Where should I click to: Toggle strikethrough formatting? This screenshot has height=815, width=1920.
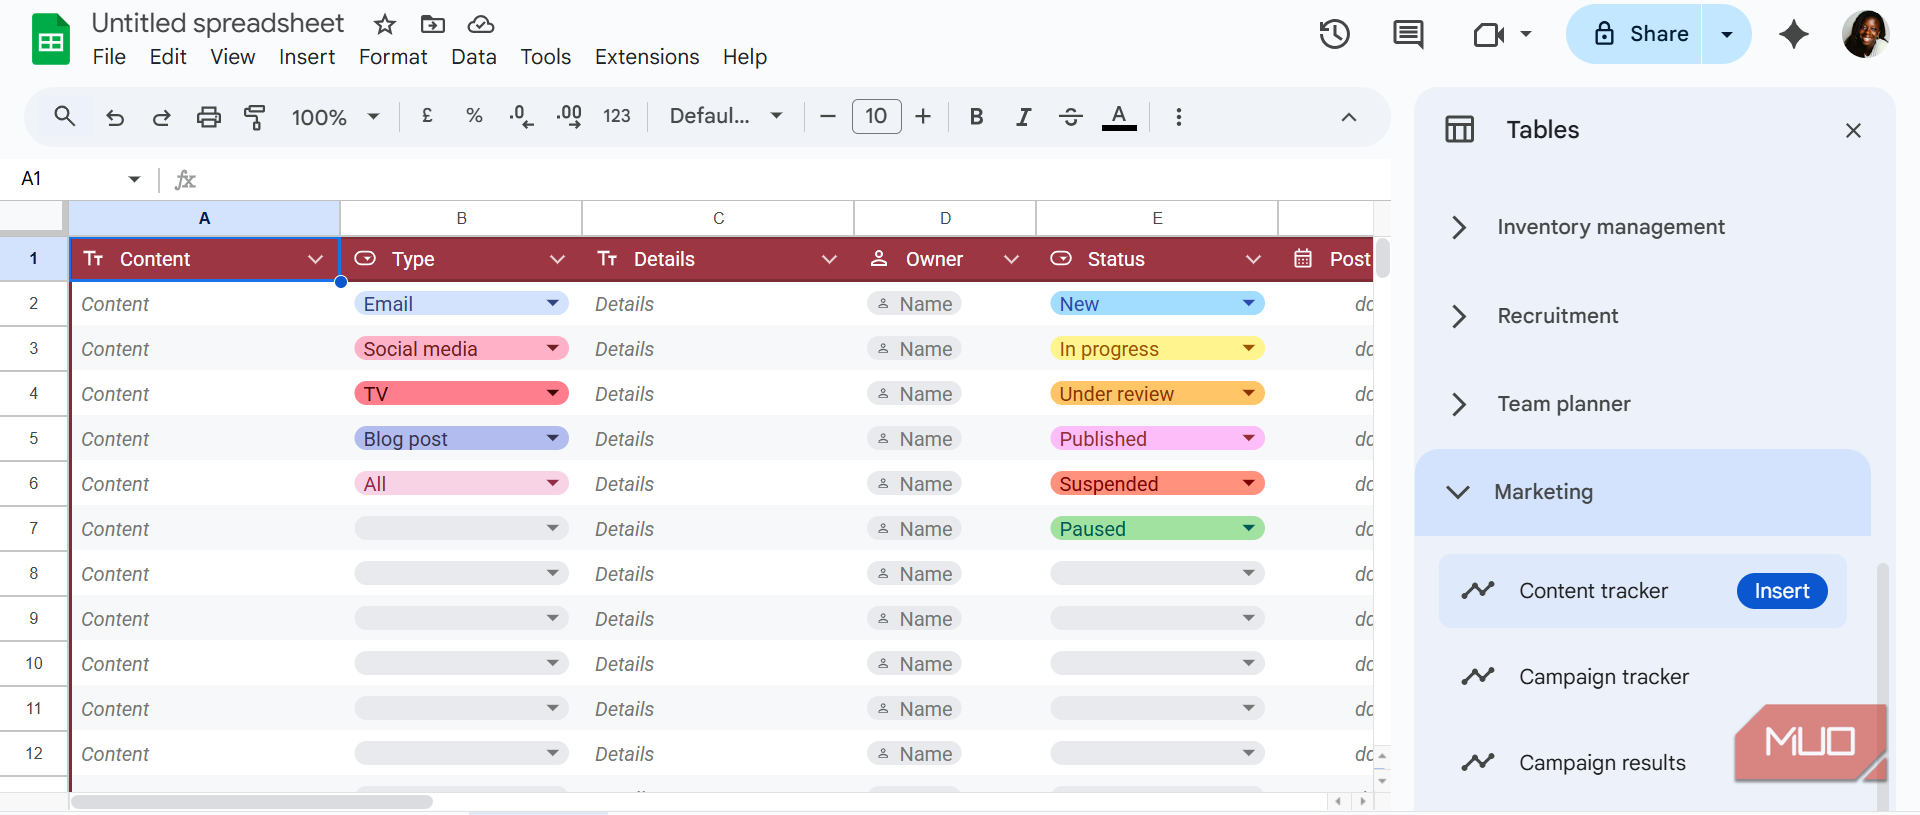coord(1071,117)
